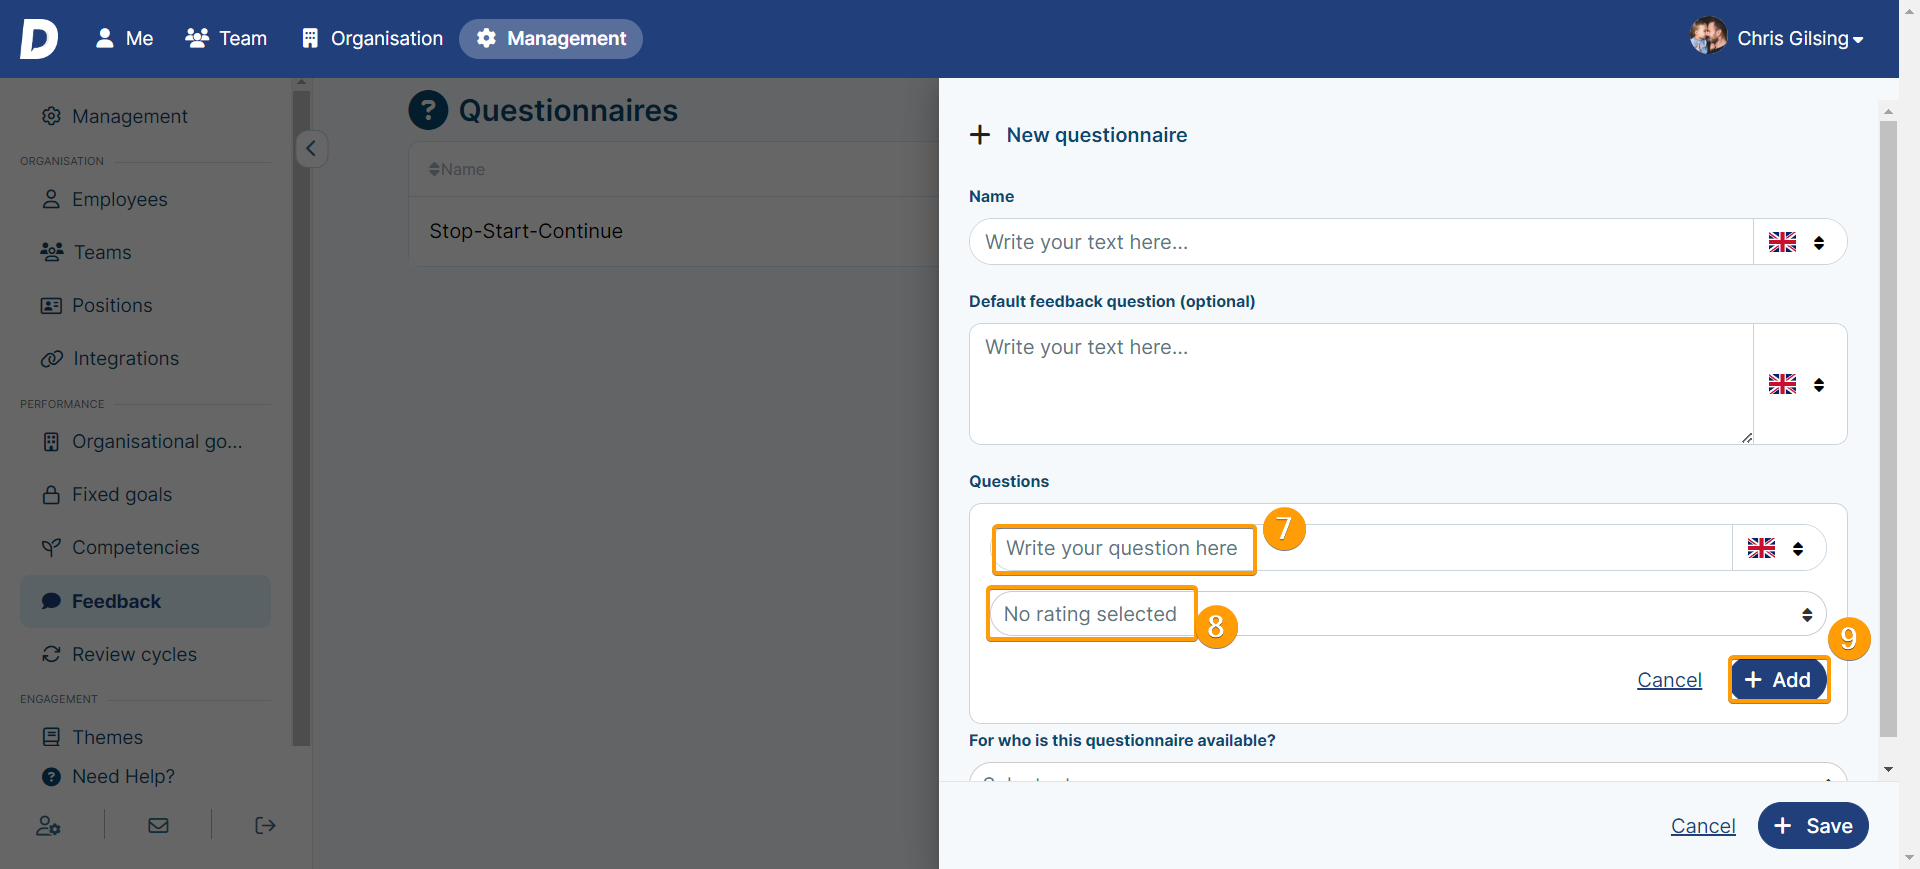Click the Employees person icon

(51, 199)
